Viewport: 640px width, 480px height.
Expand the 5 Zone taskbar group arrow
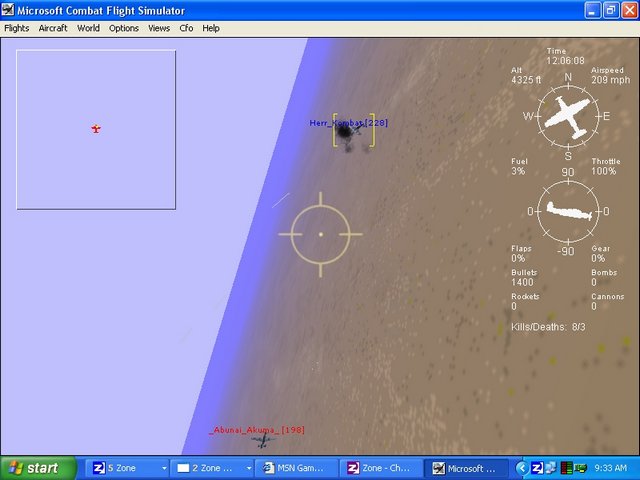(x=164, y=469)
